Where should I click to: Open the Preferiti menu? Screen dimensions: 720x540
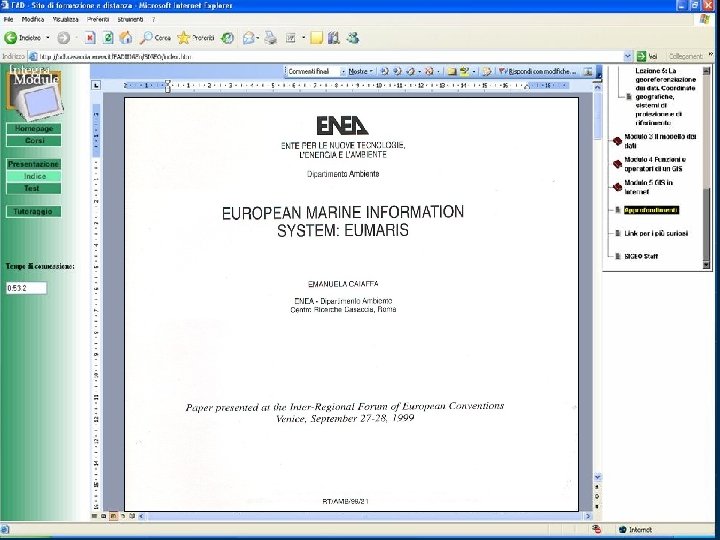[x=98, y=19]
